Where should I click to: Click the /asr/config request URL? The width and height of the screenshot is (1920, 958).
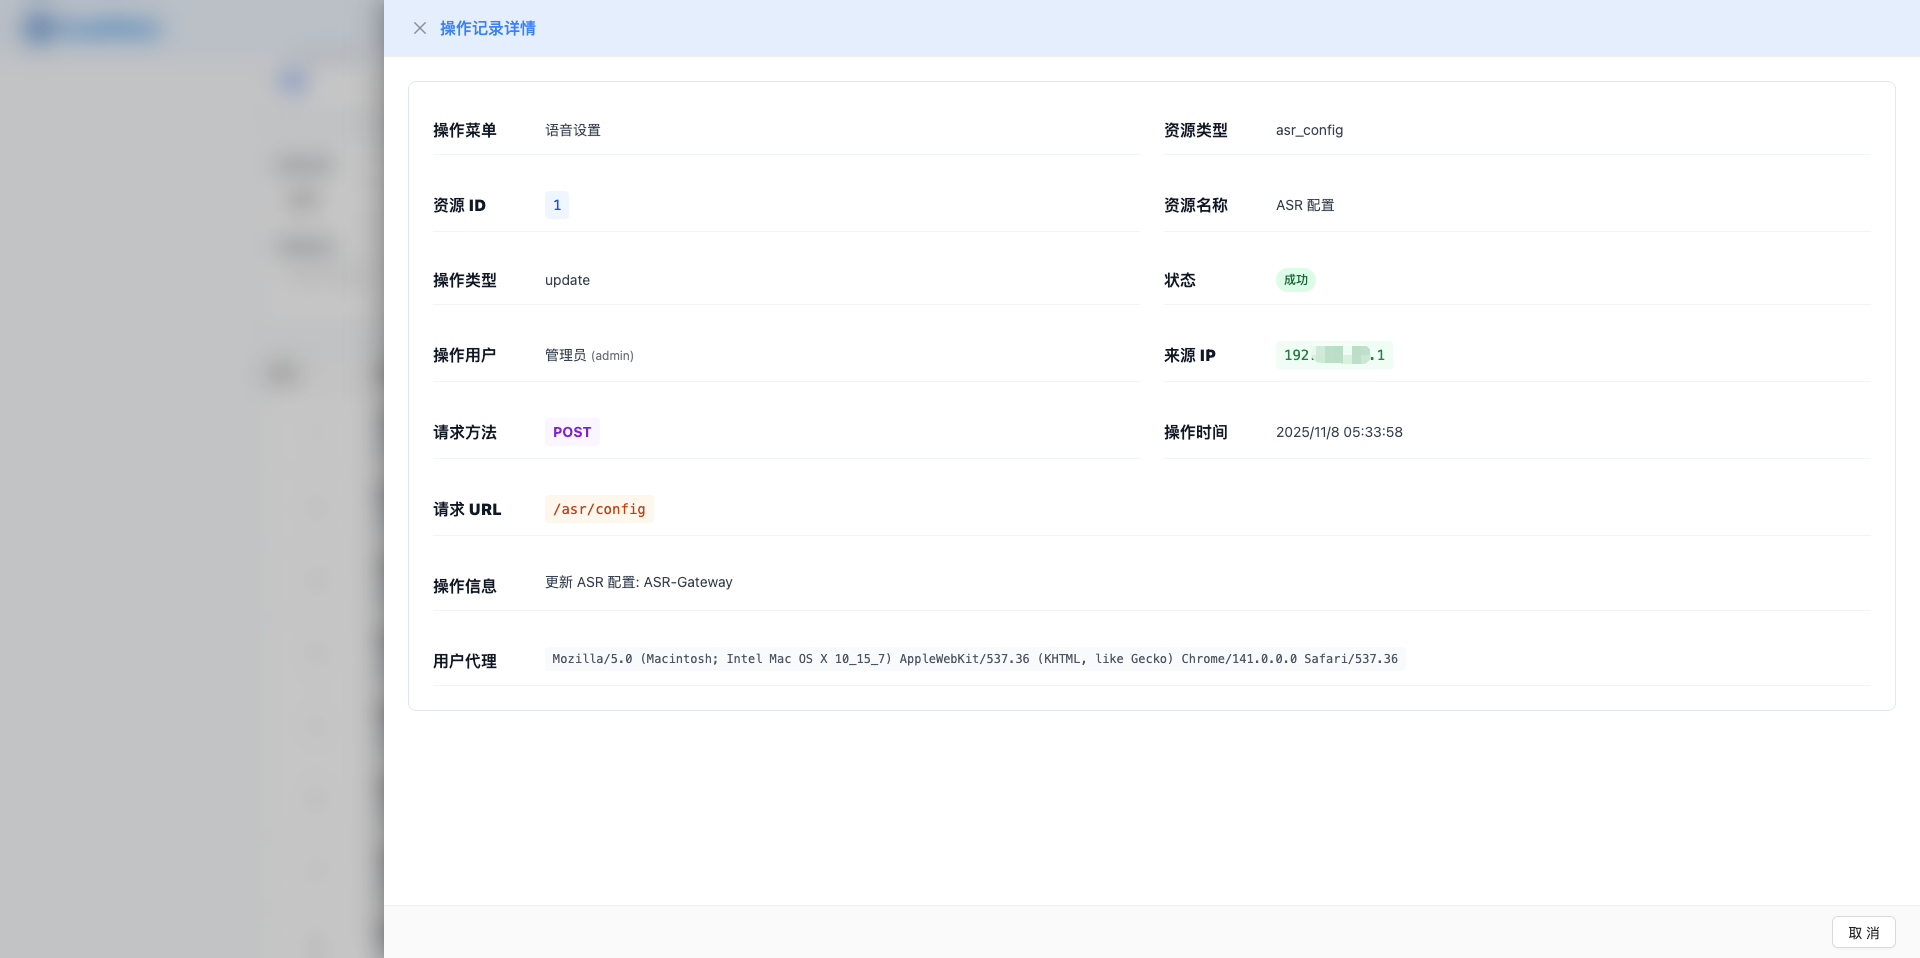pyautogui.click(x=599, y=509)
